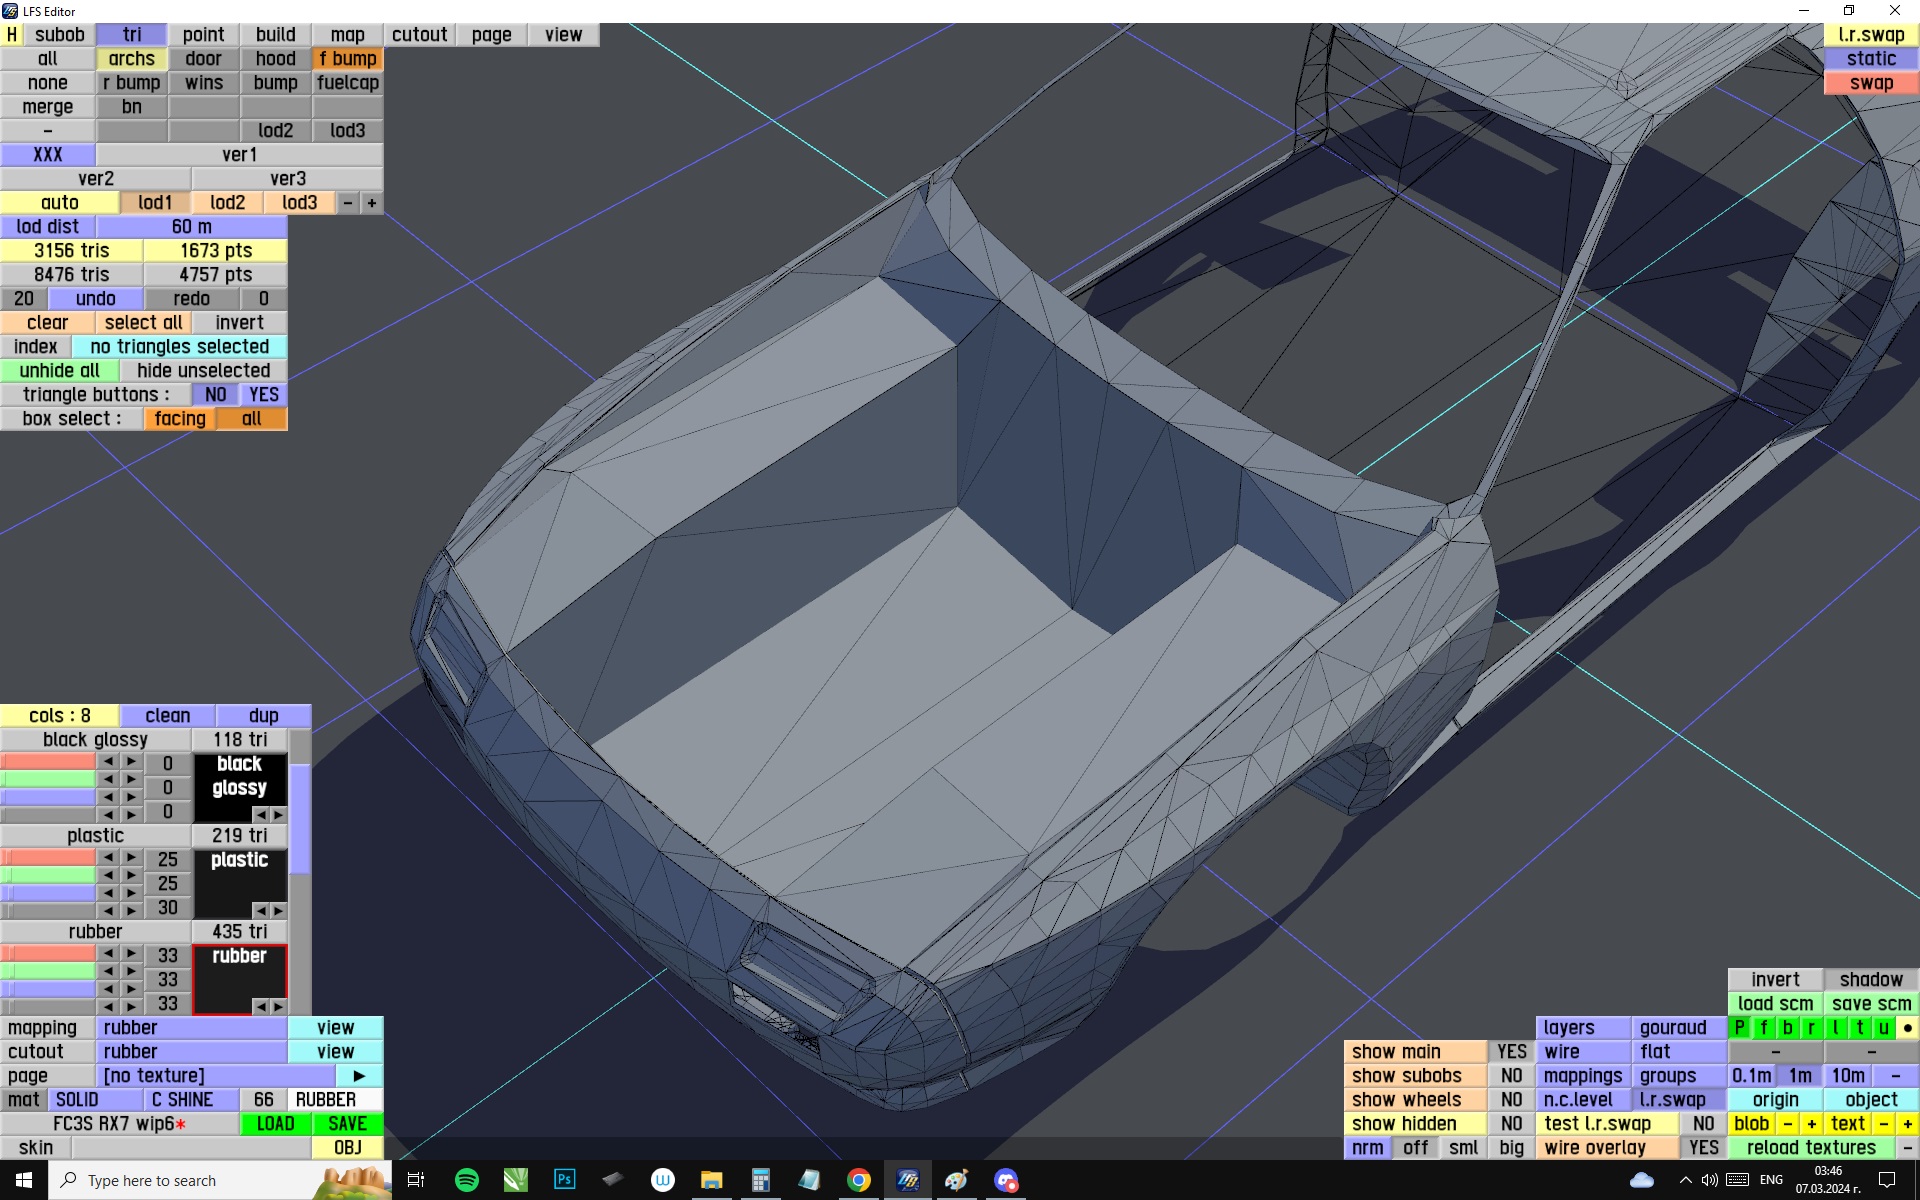The image size is (1920, 1200).
Task: Toggle wire overlay YES setting
Action: (1703, 1148)
